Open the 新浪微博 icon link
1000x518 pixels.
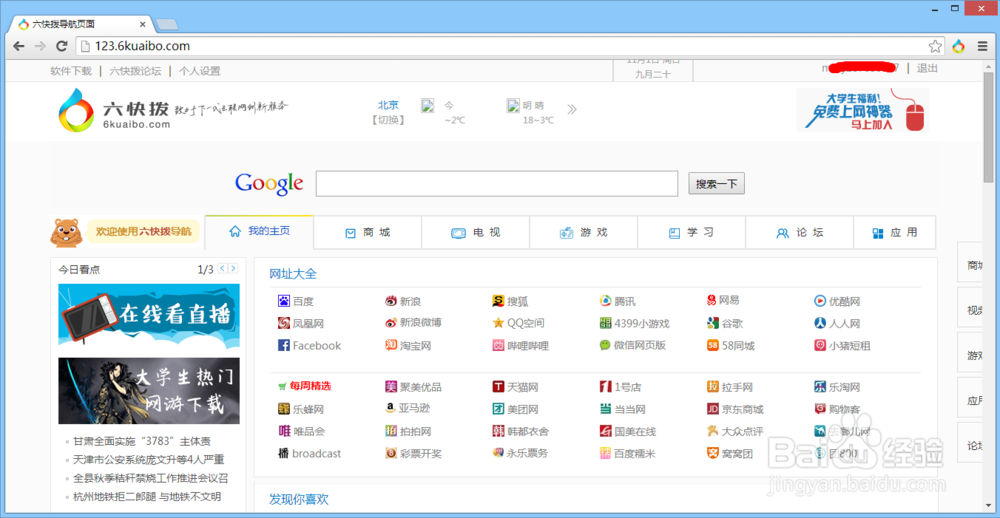391,323
